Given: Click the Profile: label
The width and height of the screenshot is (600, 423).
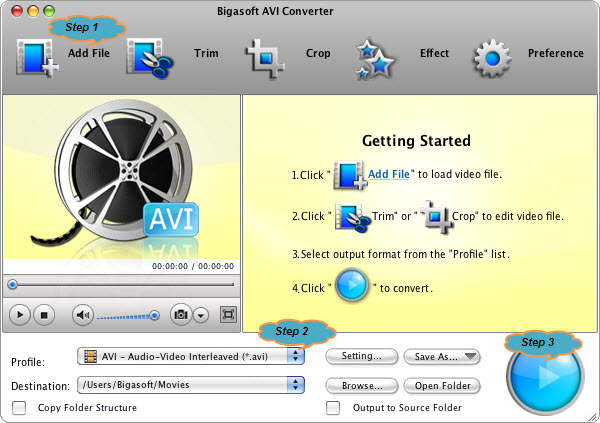Looking at the screenshot, I should (28, 362).
